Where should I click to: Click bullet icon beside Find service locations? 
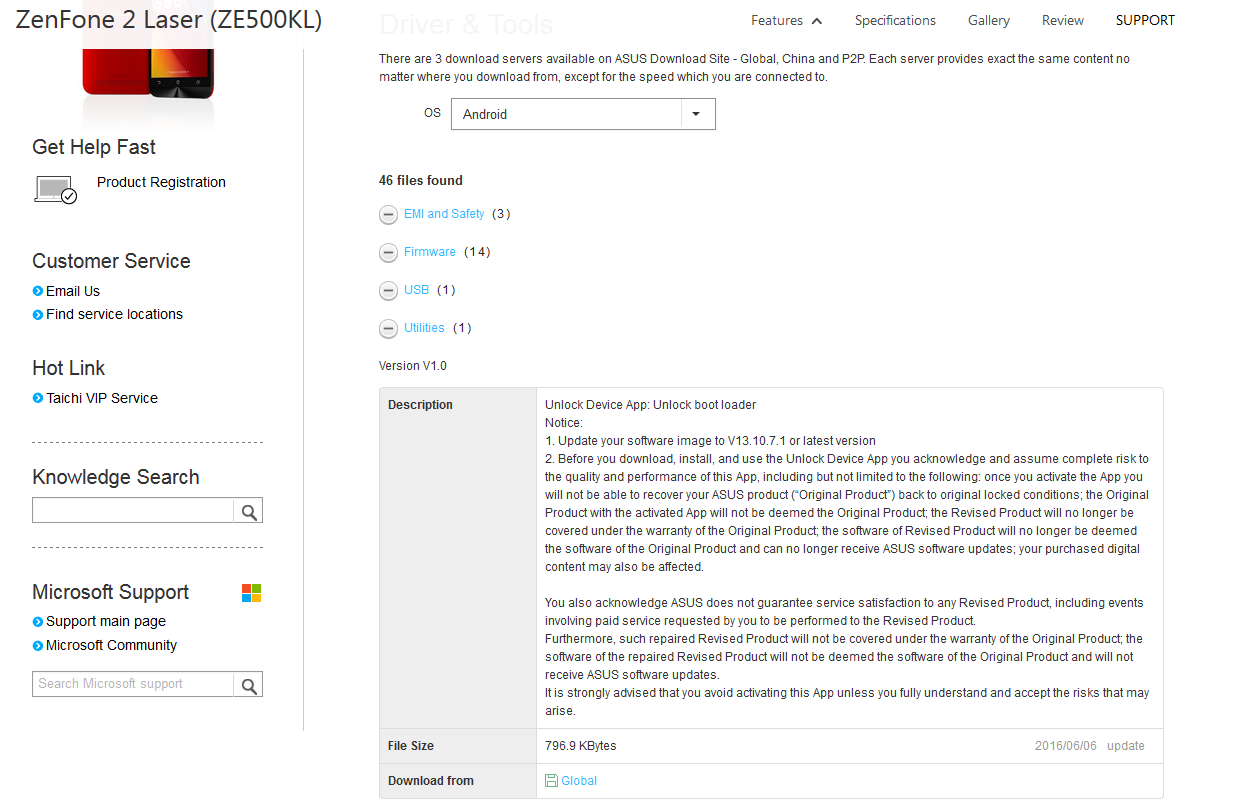coord(38,314)
